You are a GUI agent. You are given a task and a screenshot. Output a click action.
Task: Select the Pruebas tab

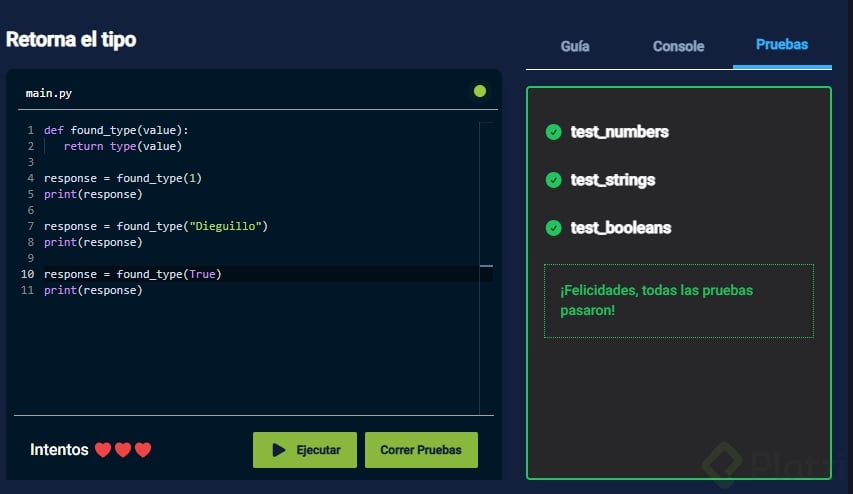pos(782,44)
